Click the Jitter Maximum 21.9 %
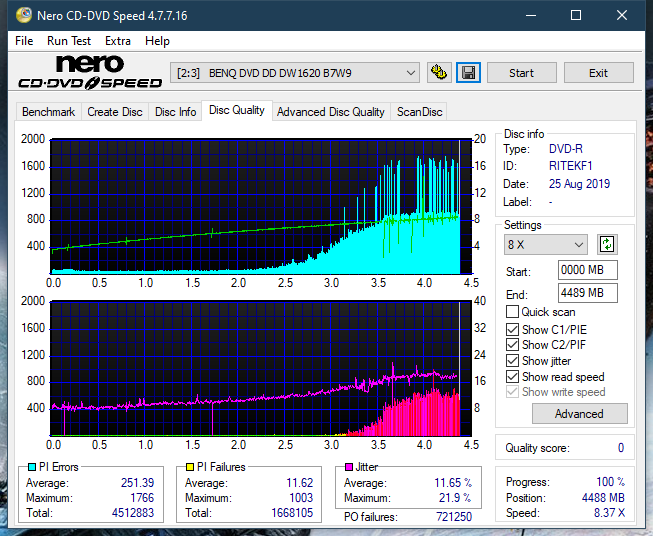This screenshot has width=653, height=536. coord(455,498)
